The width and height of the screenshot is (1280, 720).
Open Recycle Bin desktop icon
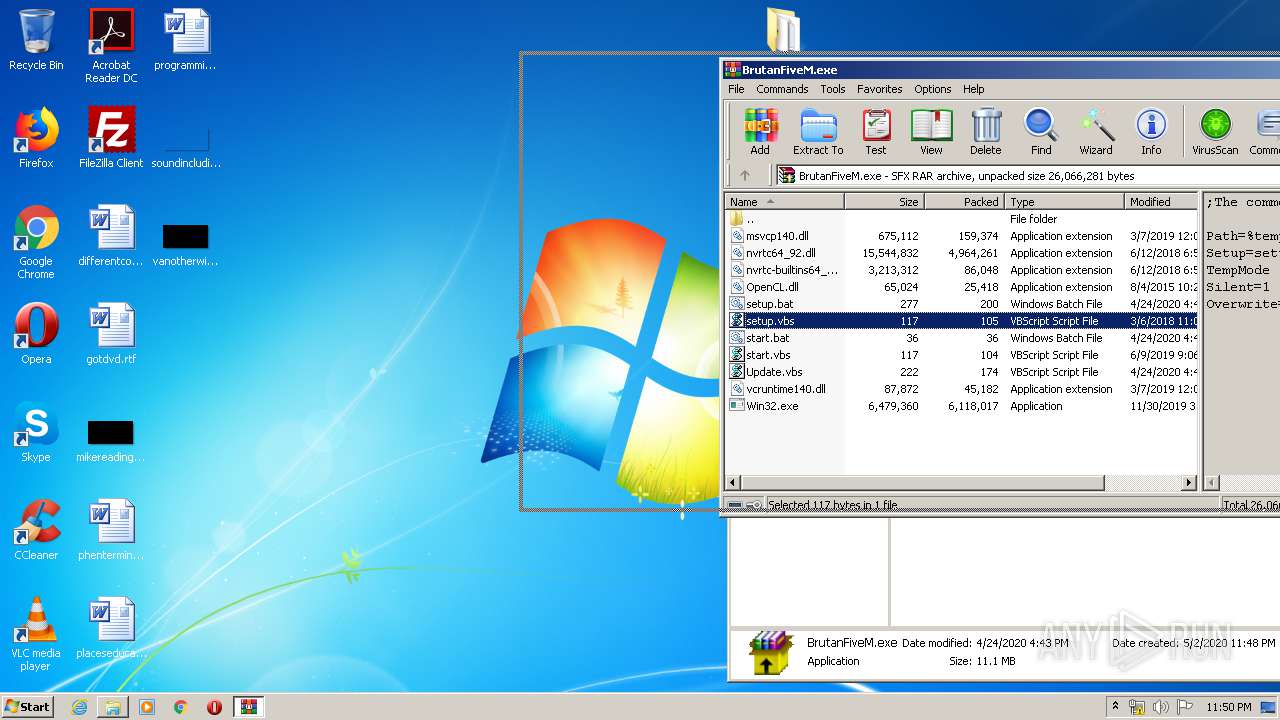tap(36, 40)
